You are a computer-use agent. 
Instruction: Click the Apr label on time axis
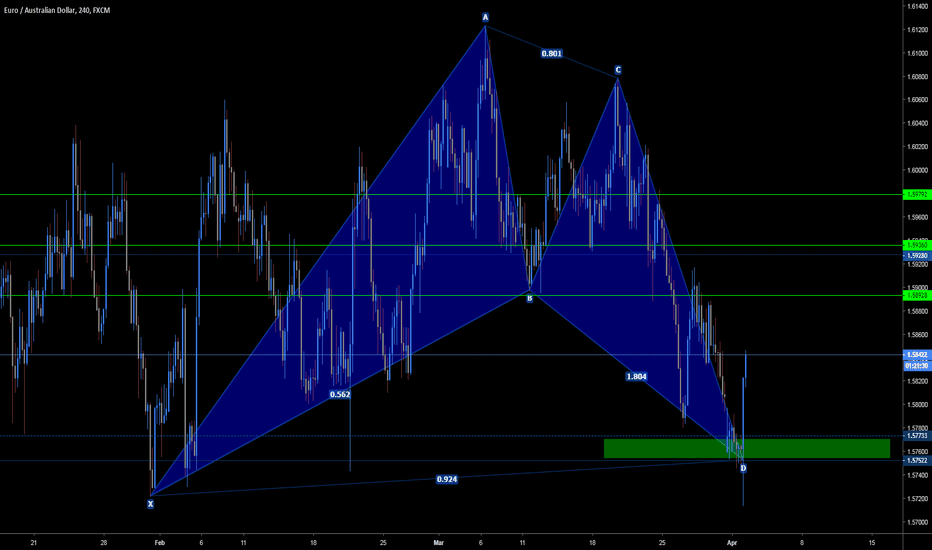(732, 542)
